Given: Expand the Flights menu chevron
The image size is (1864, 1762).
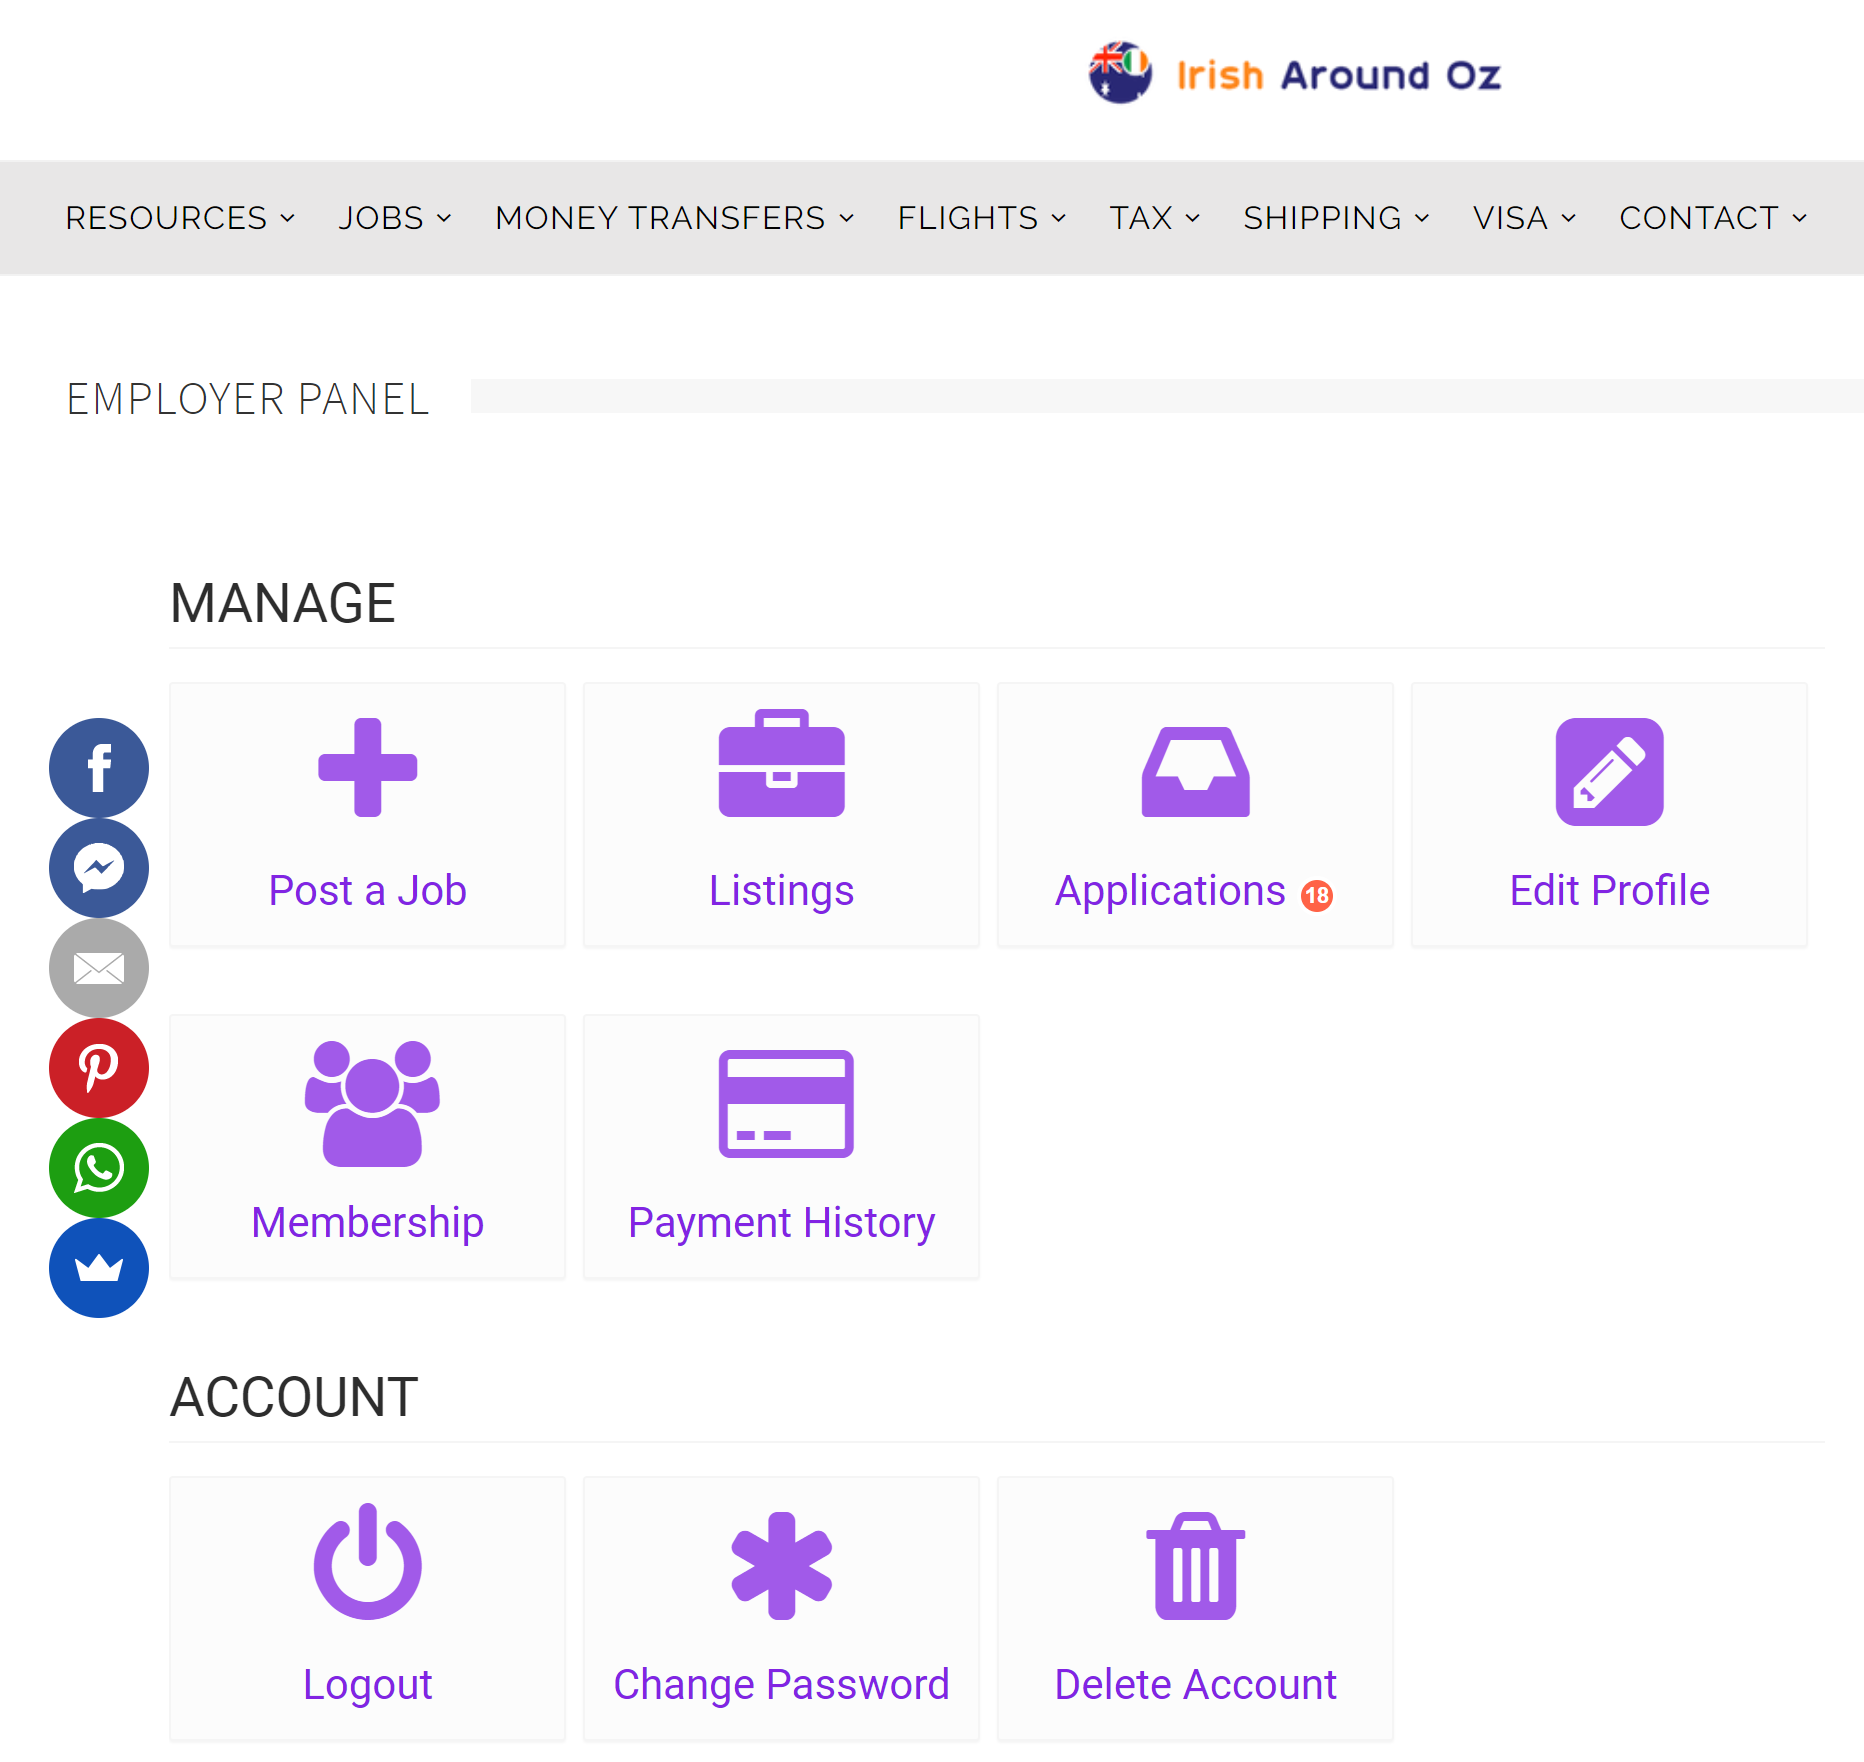Looking at the screenshot, I should [1059, 218].
